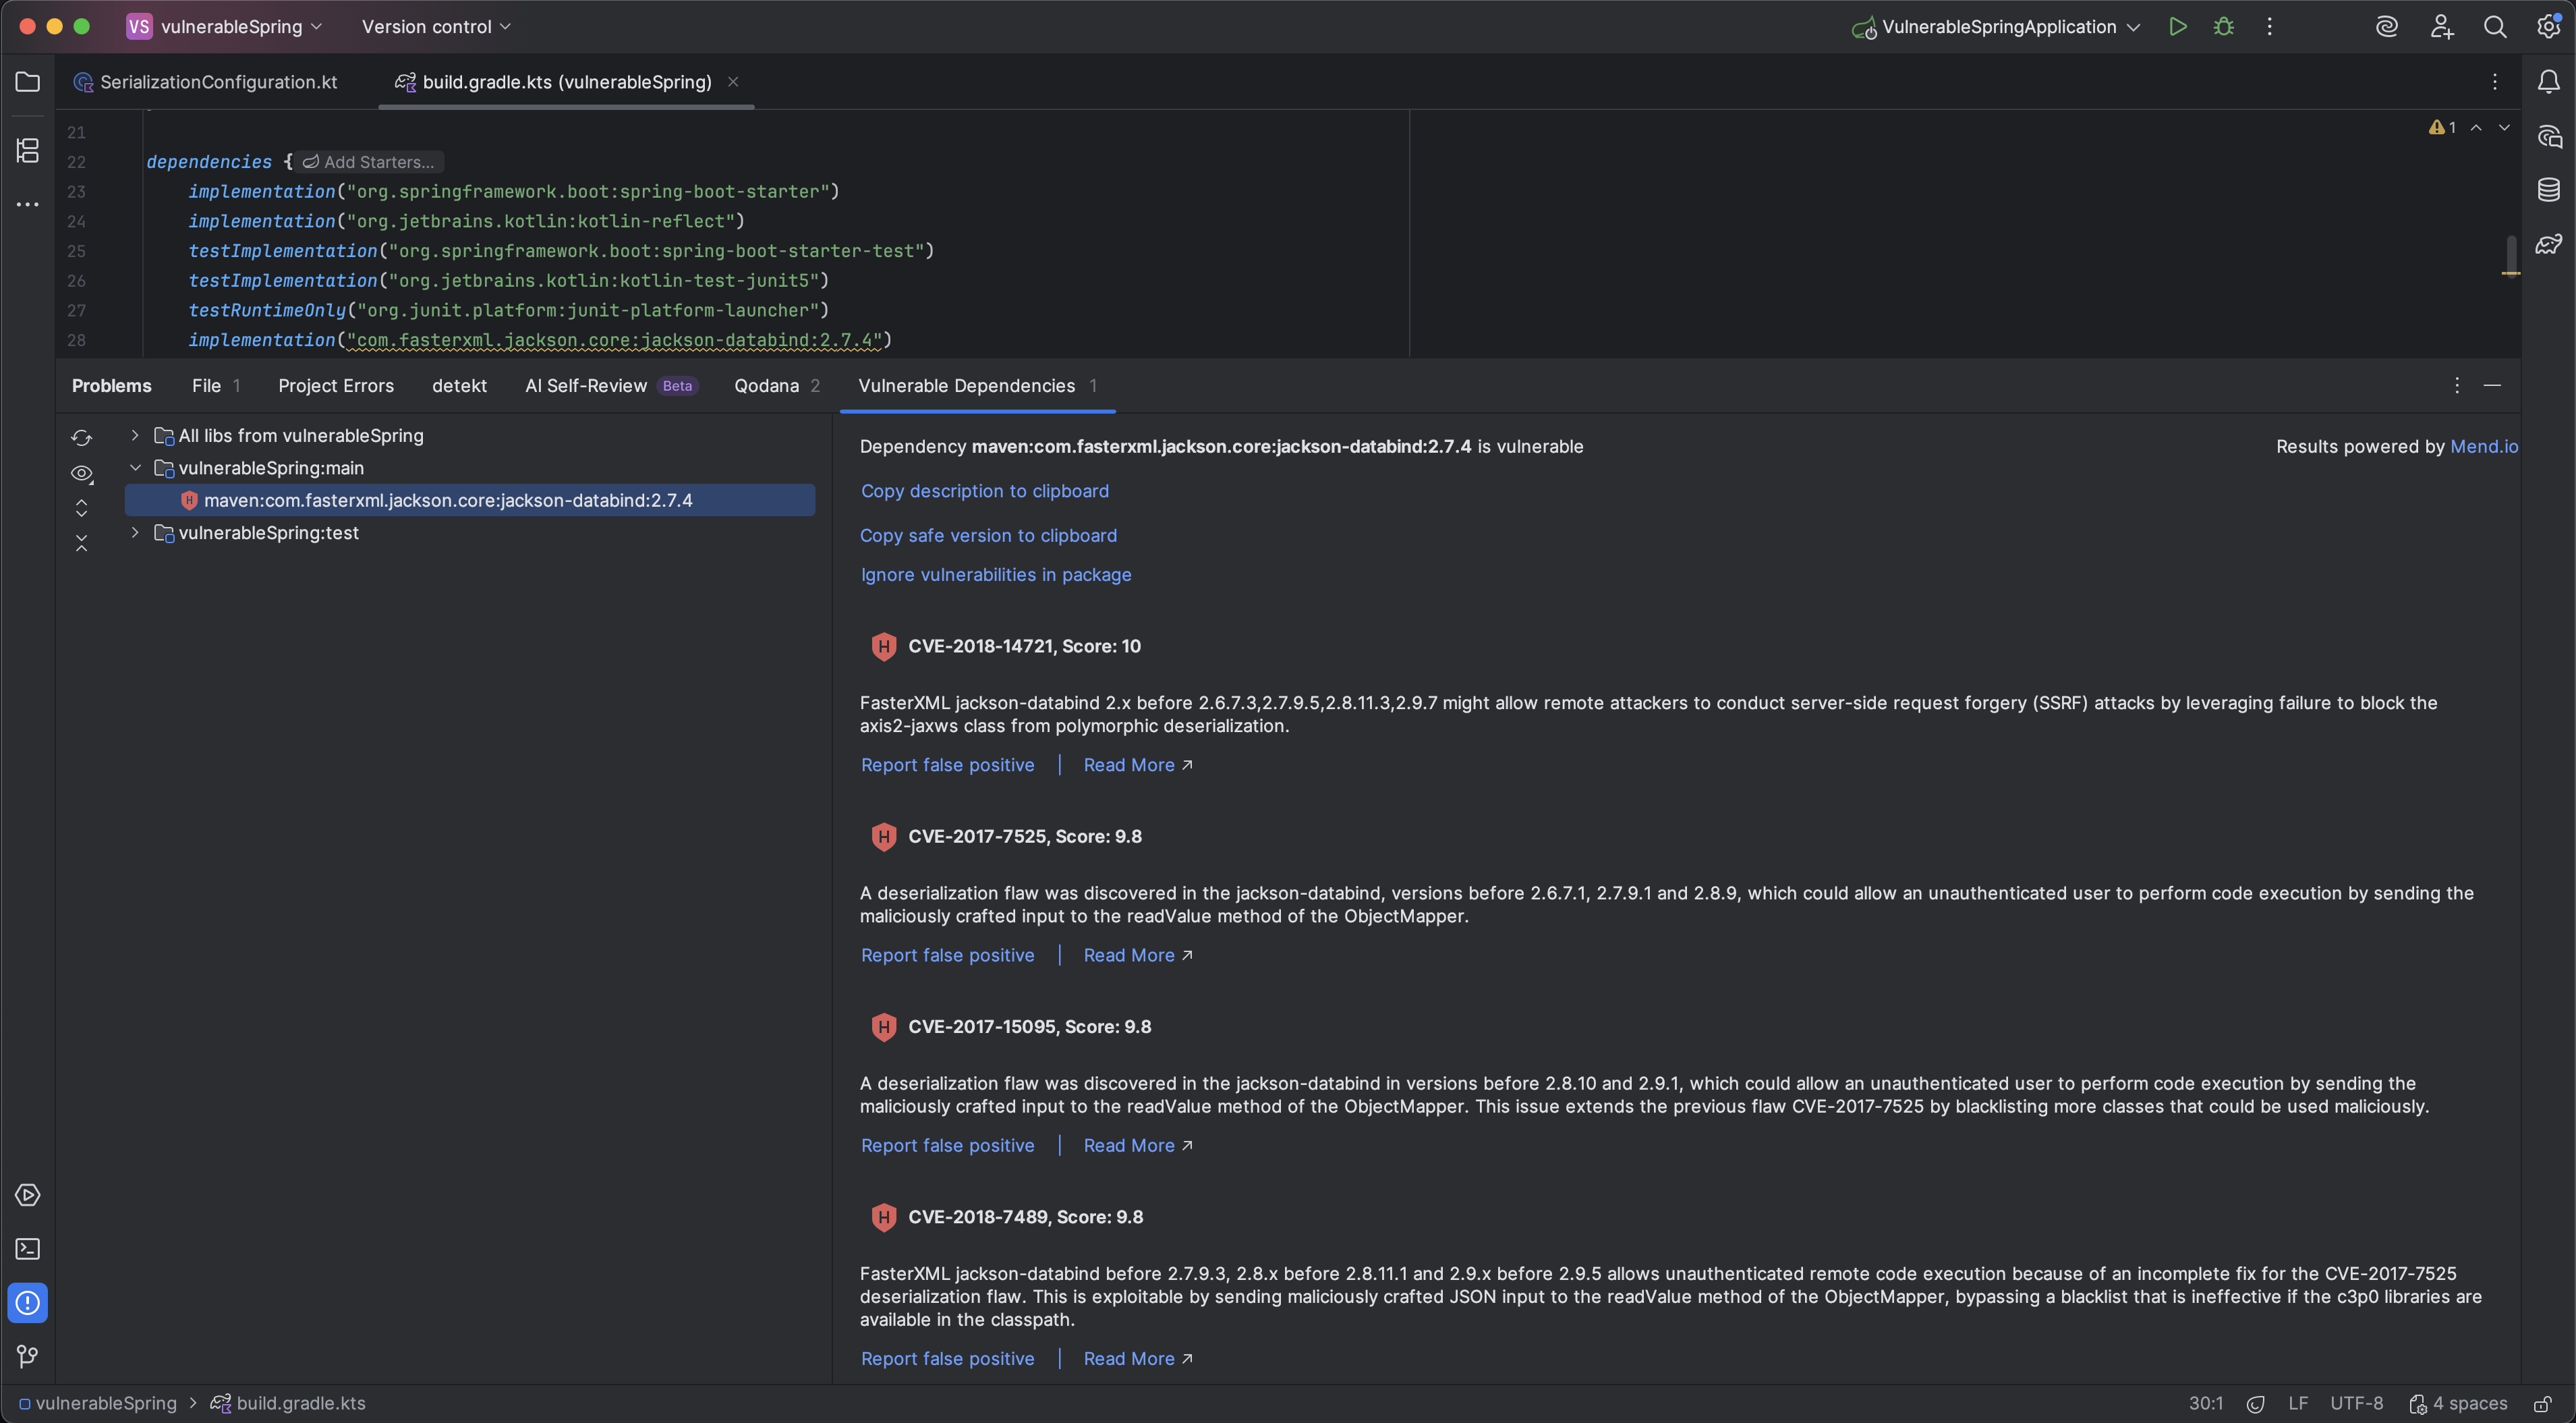Open the Structure tool window icon
The height and width of the screenshot is (1423, 2576).
coord(28,151)
